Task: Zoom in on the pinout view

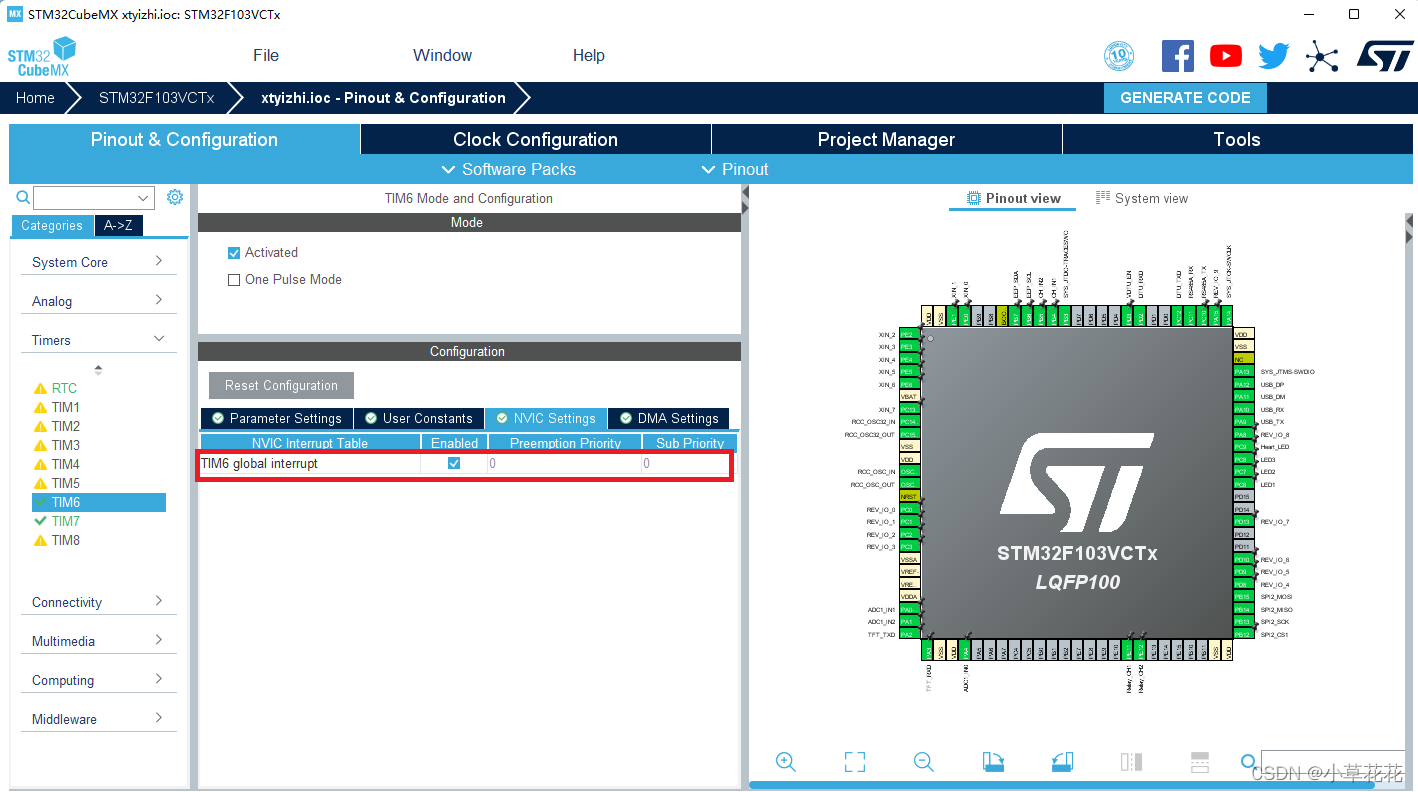Action: point(786,762)
